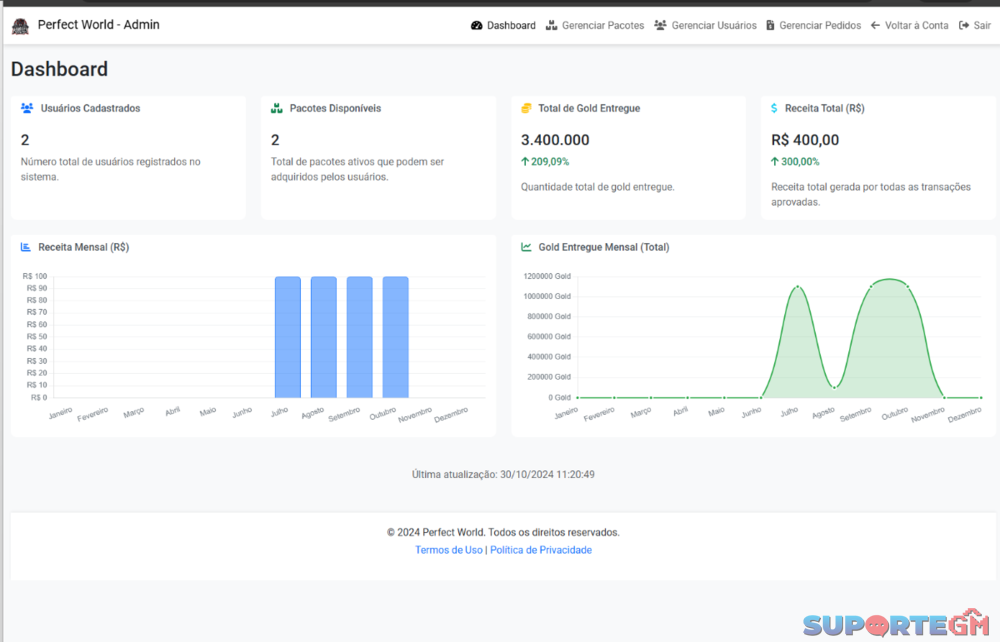
Task: Click the Gold Entregue Mensal line chart icon
Action: (x=526, y=247)
